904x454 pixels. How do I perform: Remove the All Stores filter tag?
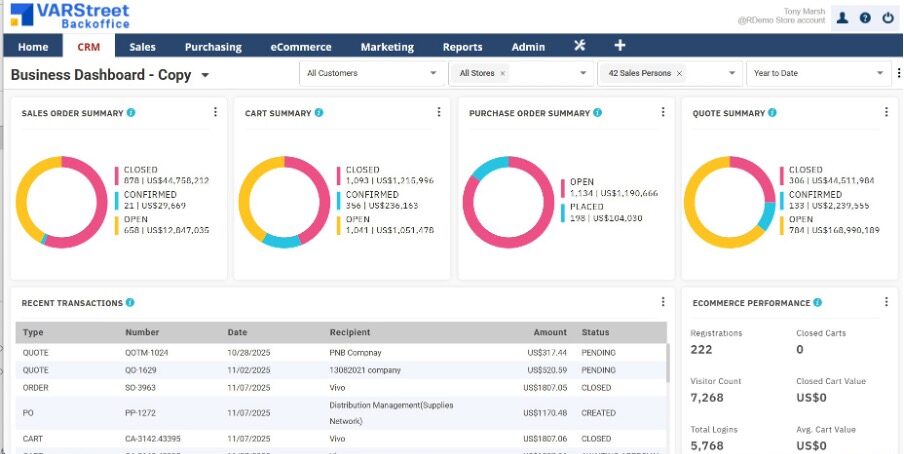(503, 73)
